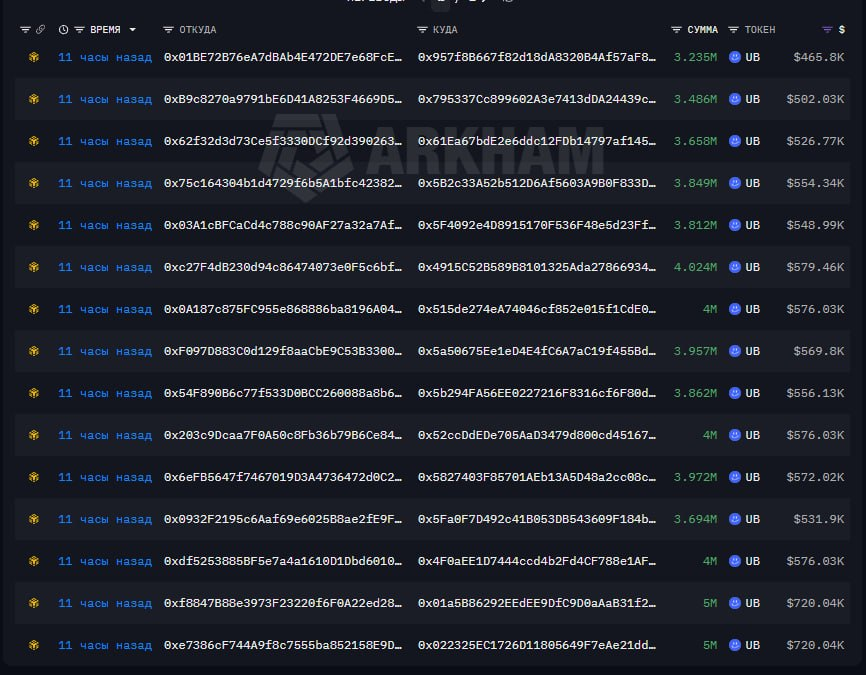Open time link in the 0x6eFB5647 row
The width and height of the screenshot is (866, 675).
(105, 477)
